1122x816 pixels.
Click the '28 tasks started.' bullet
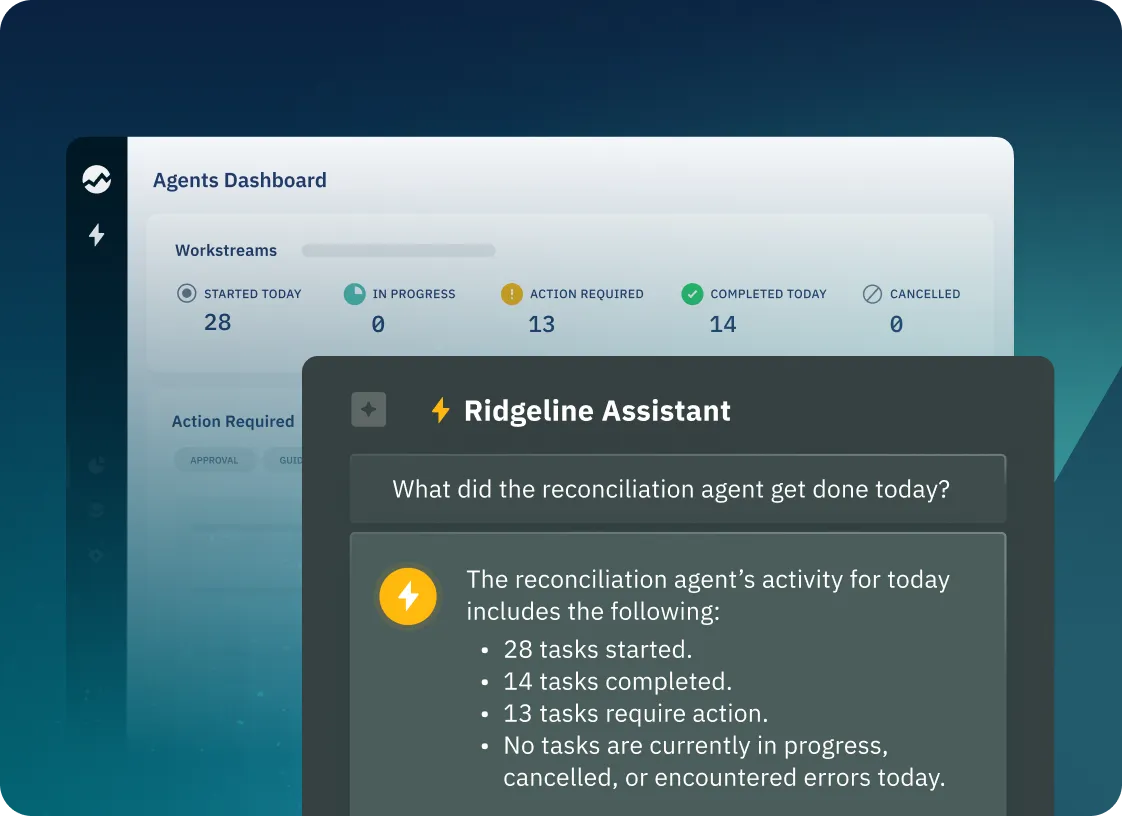tap(598, 649)
